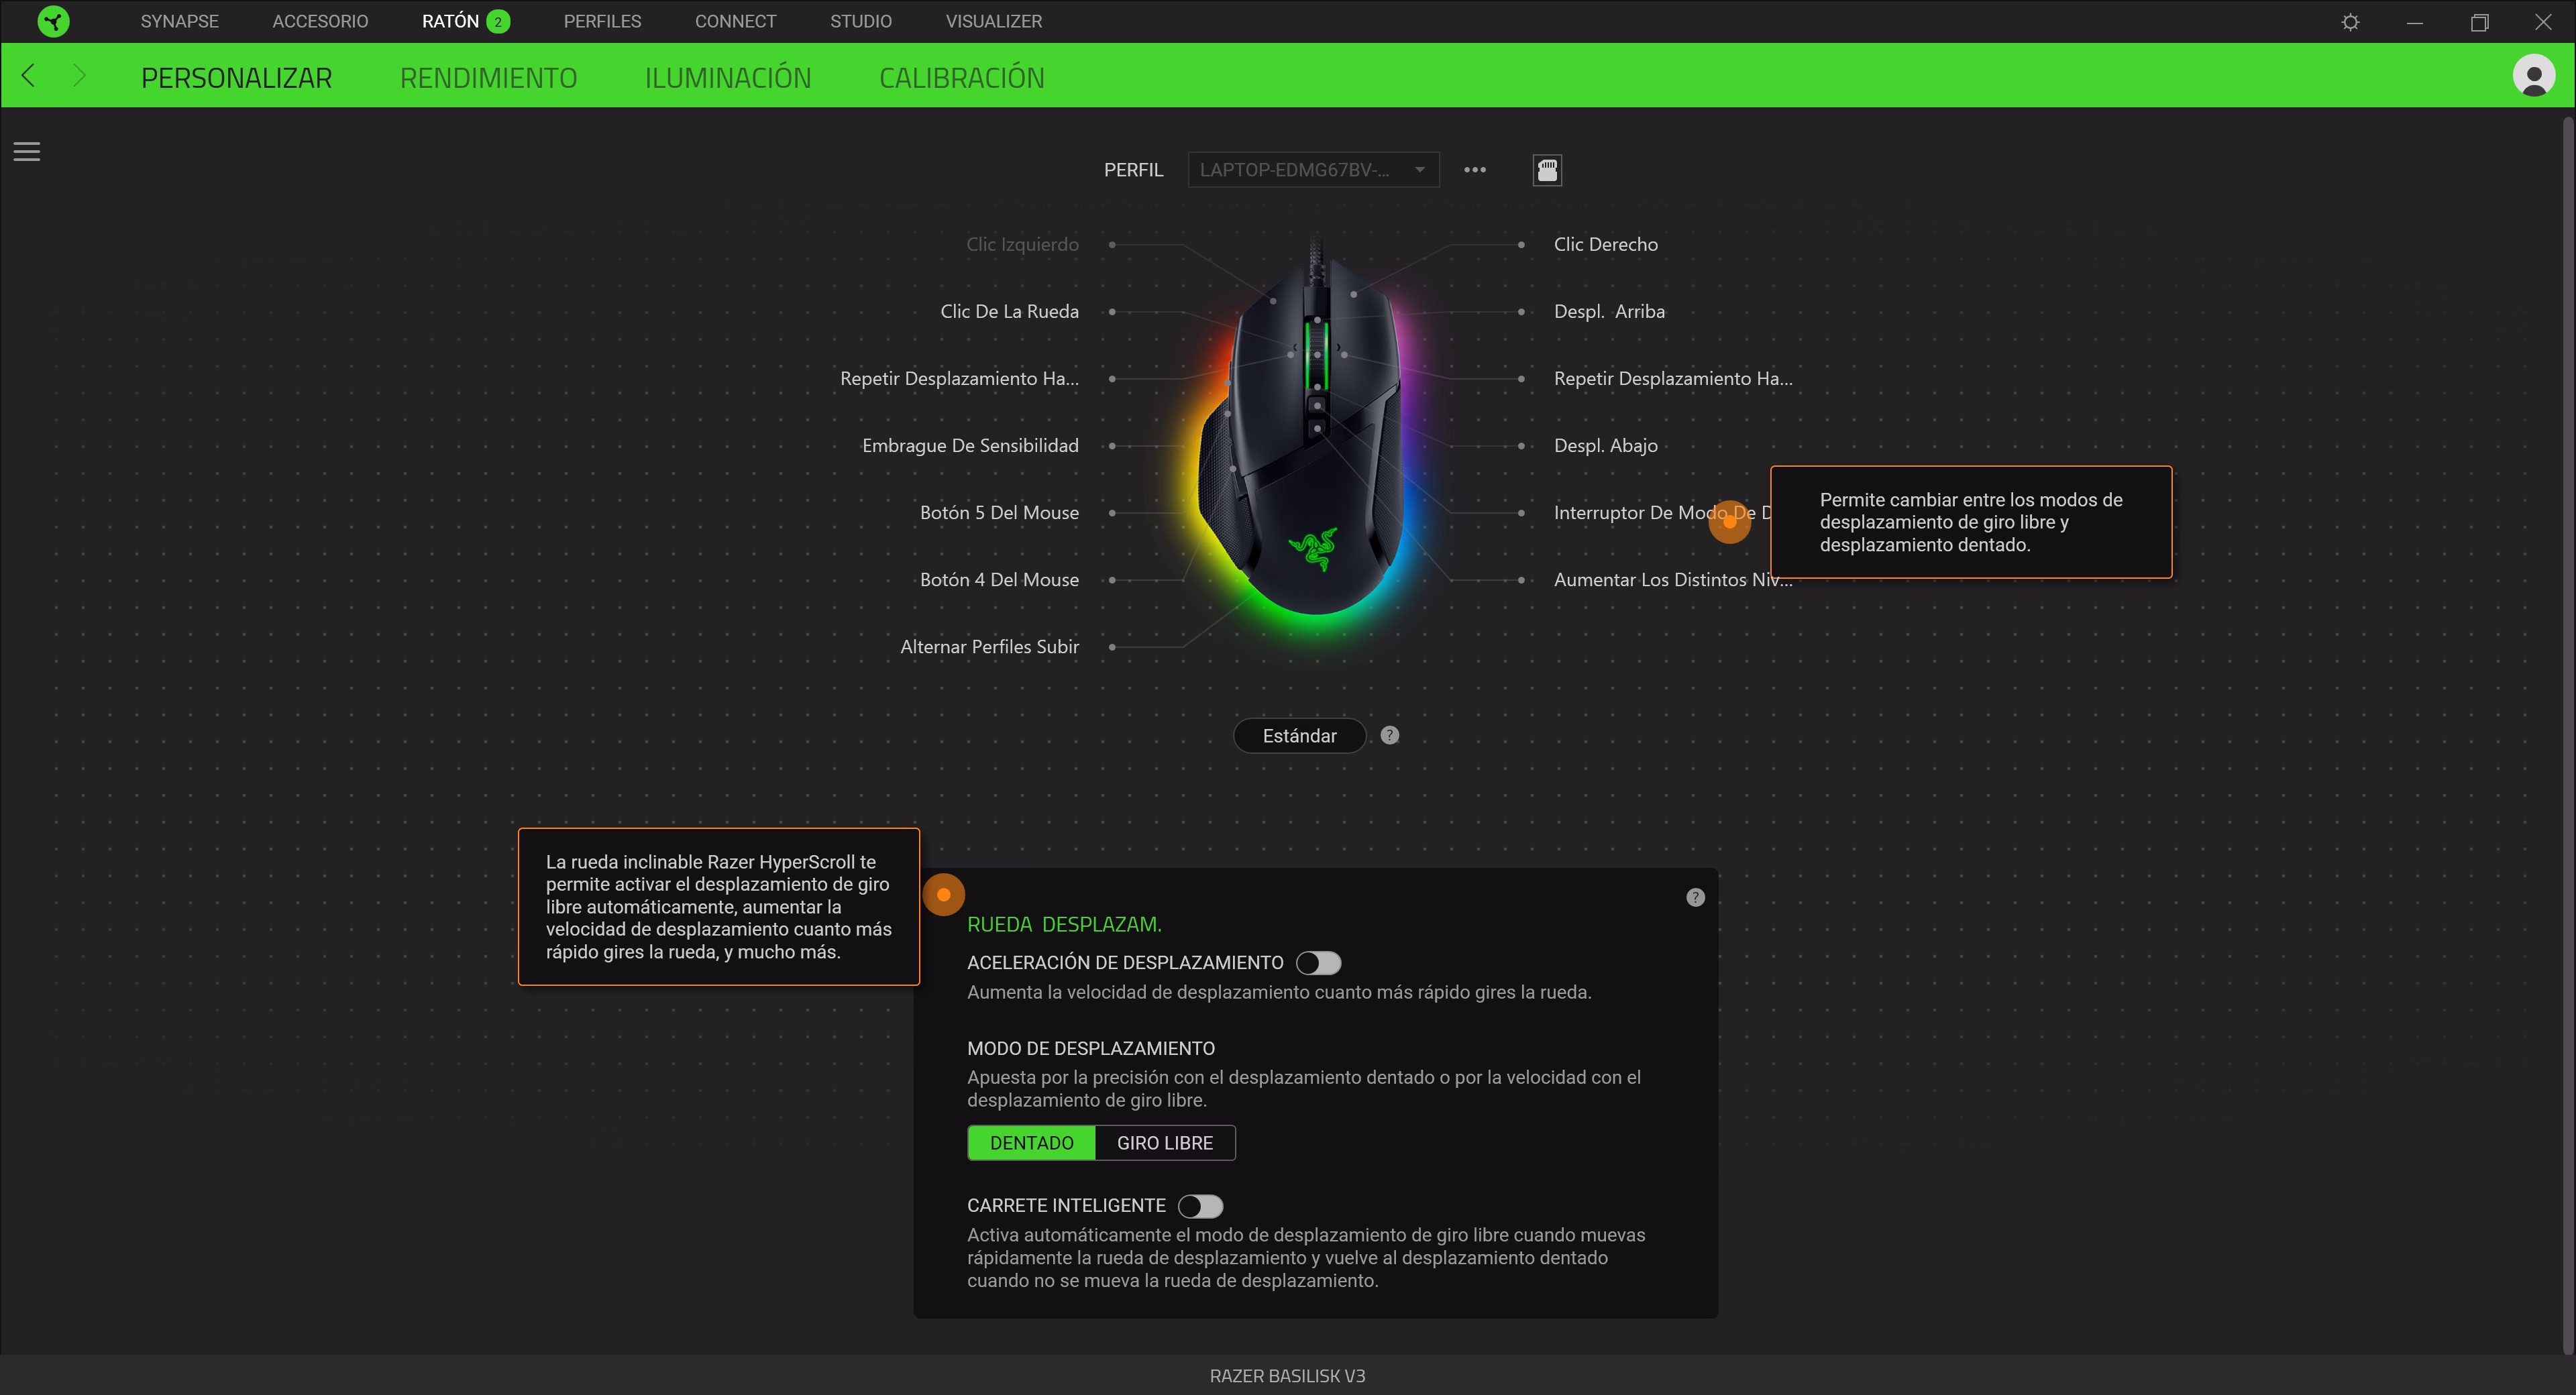
Task: Click the help icon beside Estándar
Action: click(x=1389, y=735)
